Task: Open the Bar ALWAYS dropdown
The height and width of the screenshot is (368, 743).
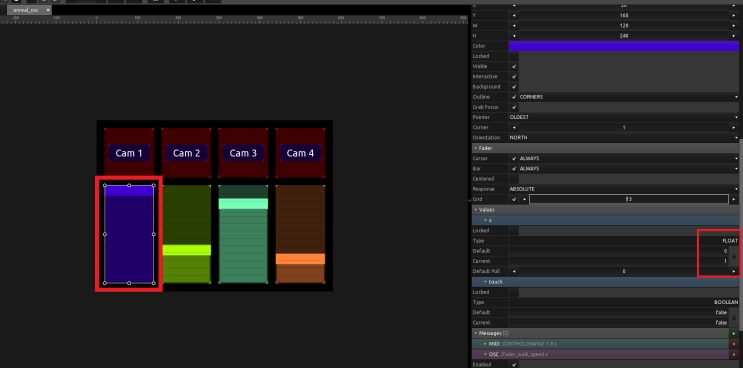Action: point(629,169)
